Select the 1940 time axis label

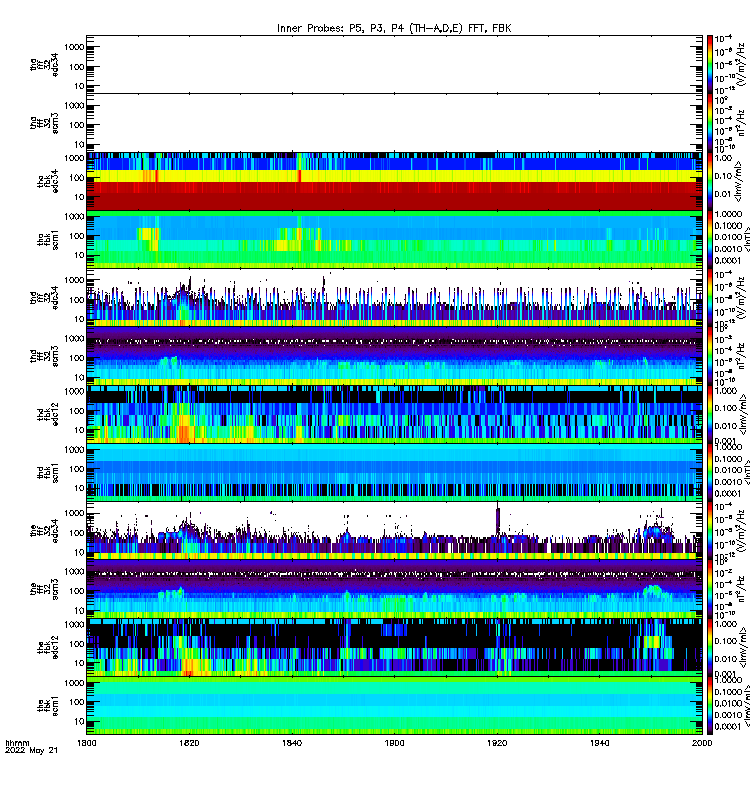599,743
